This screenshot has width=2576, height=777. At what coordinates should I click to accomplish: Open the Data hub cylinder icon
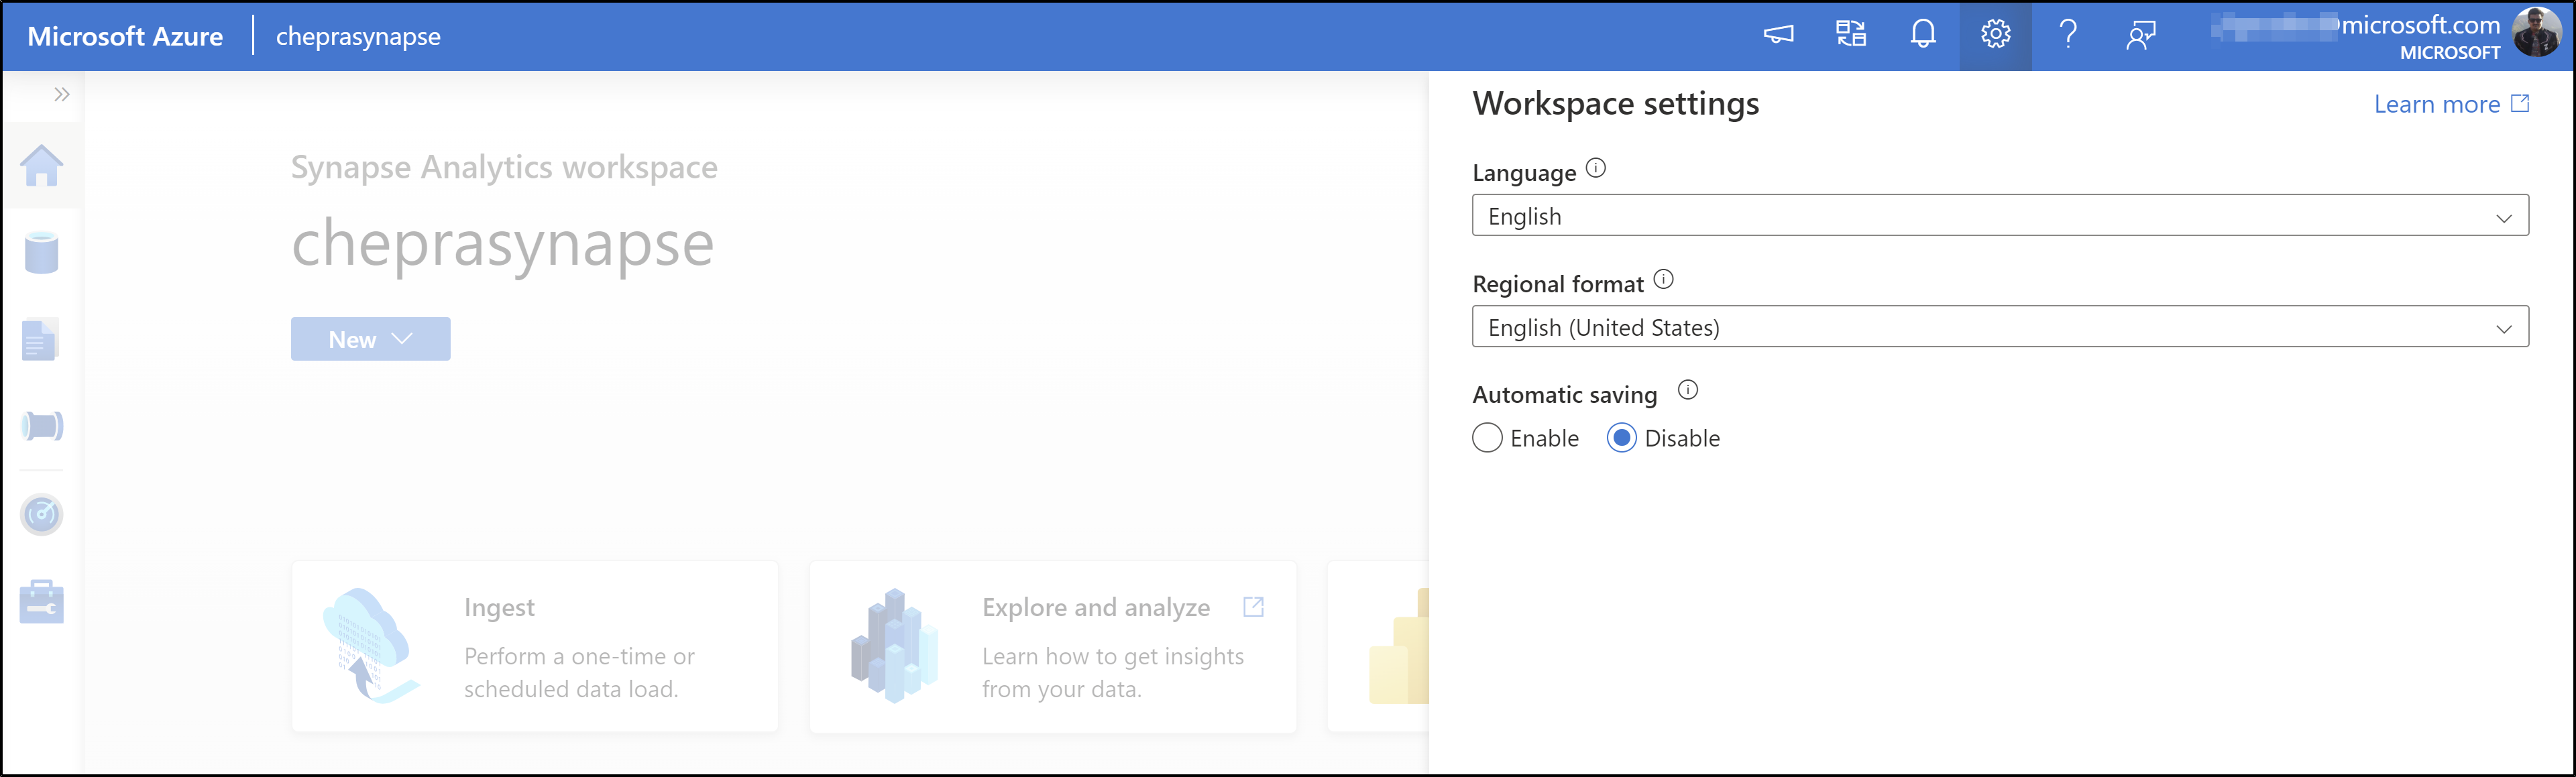point(42,252)
